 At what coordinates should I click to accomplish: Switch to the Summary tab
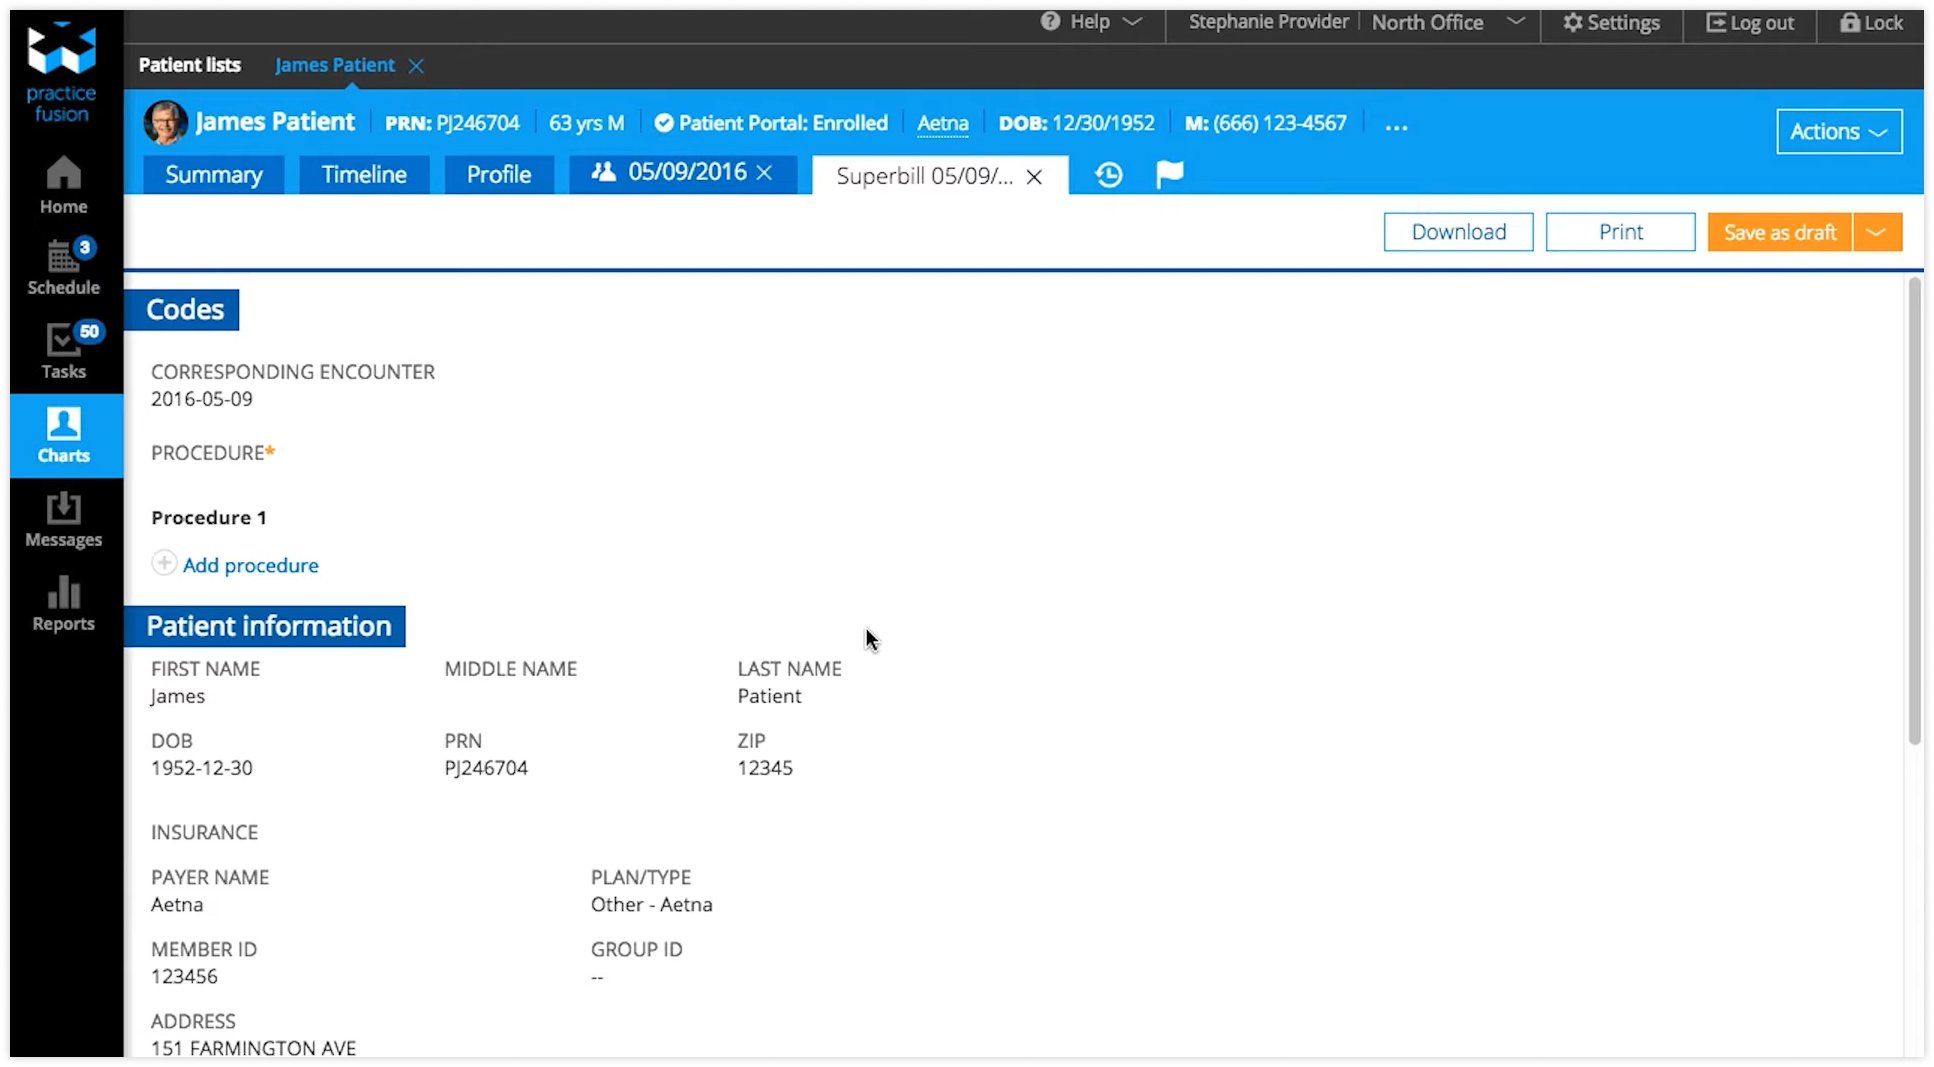click(x=213, y=175)
